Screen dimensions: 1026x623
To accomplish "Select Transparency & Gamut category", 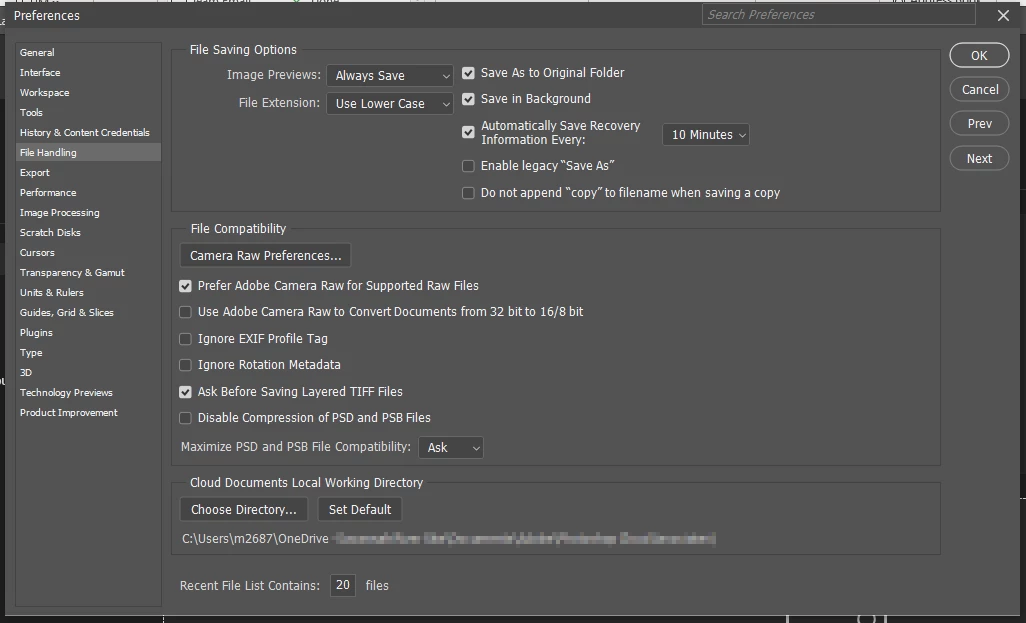I will 88,272.
